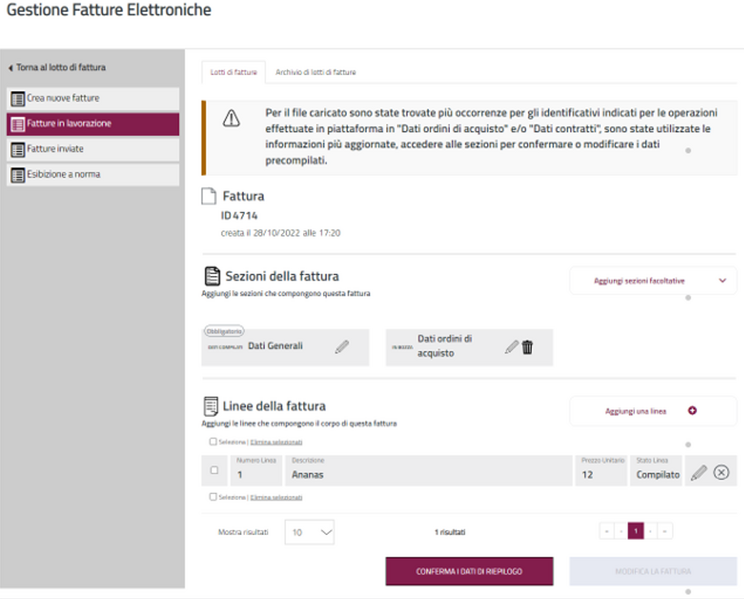Click the Esibizione a norma sidebar icon
This screenshot has width=744, height=599.
[x=17, y=174]
